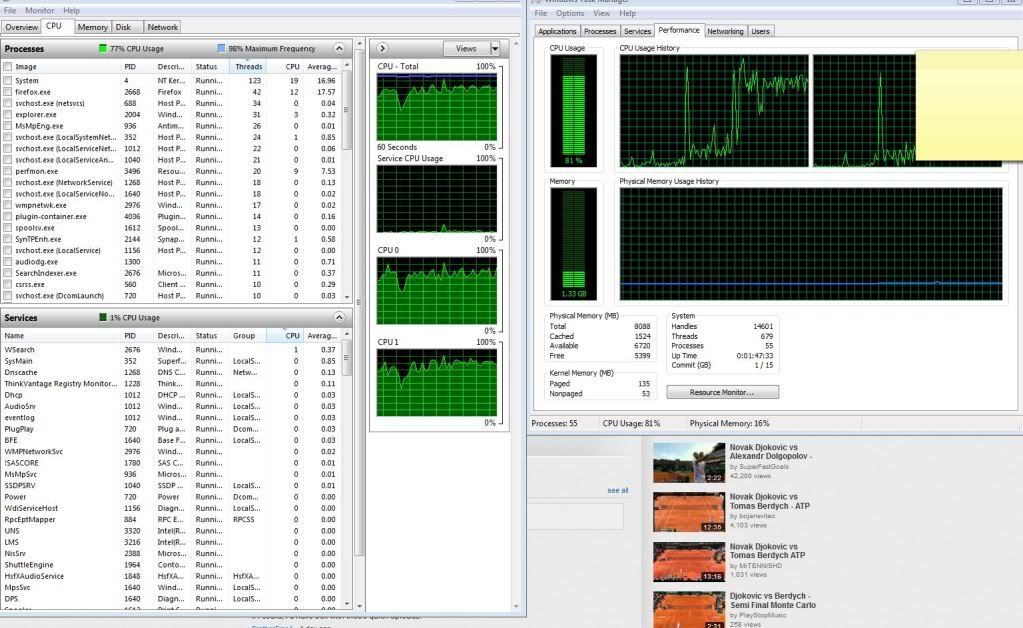Collapse the Processes section with its chevron
The width and height of the screenshot is (1023, 628).
click(339, 48)
